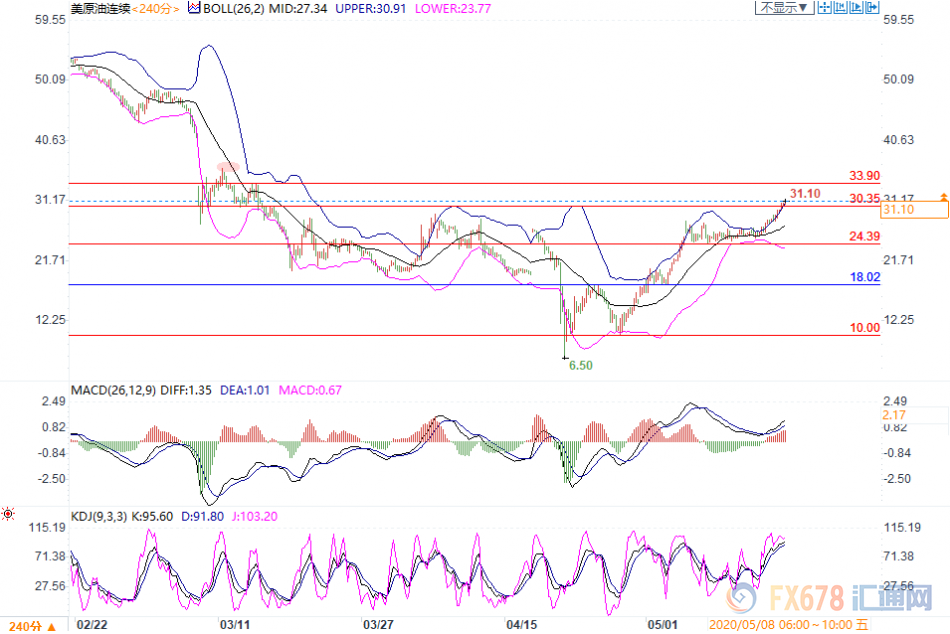The width and height of the screenshot is (950, 634).
Task: Click the DIFF:1.35 MACD value
Action: coord(186,390)
